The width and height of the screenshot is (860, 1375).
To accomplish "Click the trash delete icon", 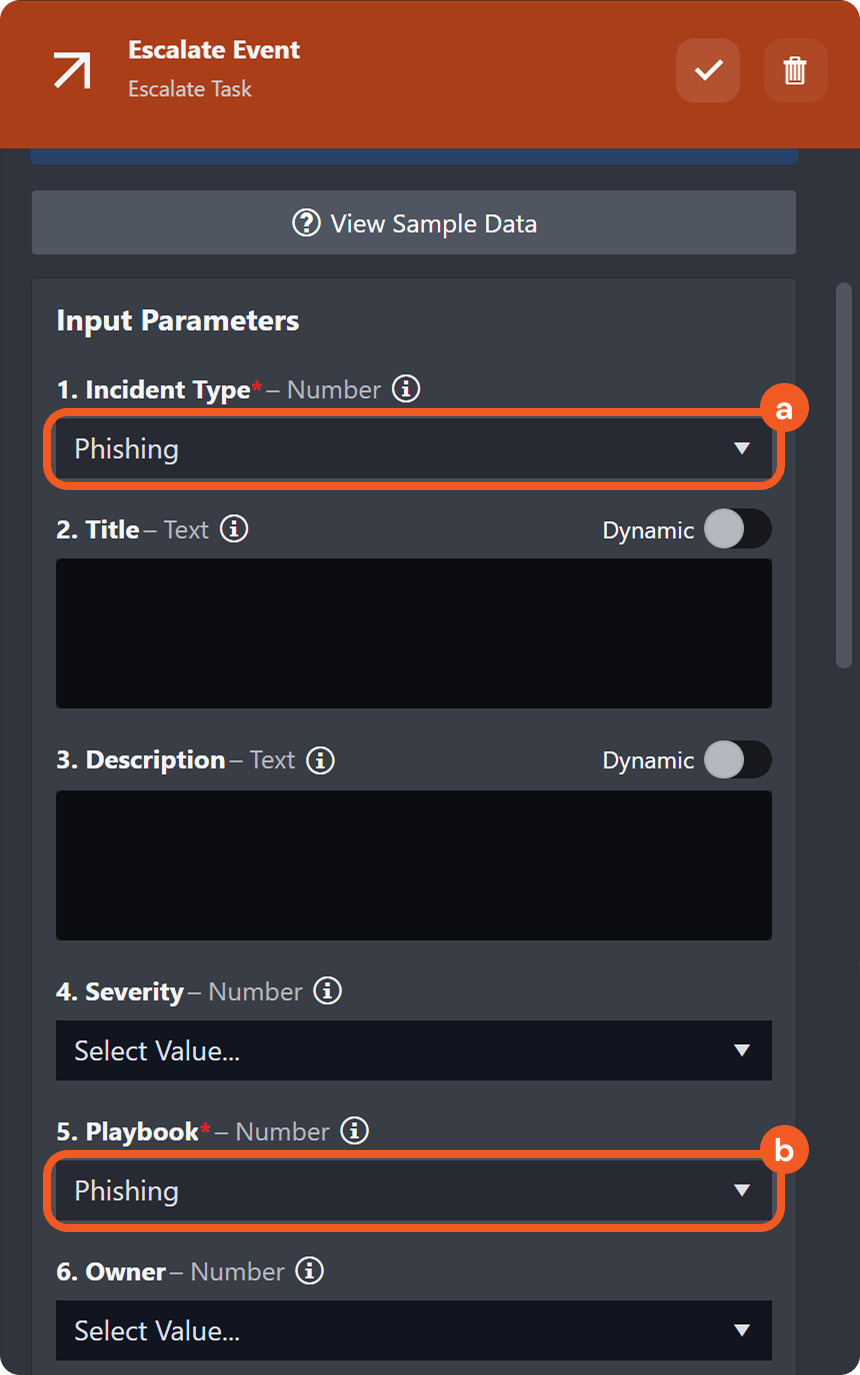I will click(795, 70).
